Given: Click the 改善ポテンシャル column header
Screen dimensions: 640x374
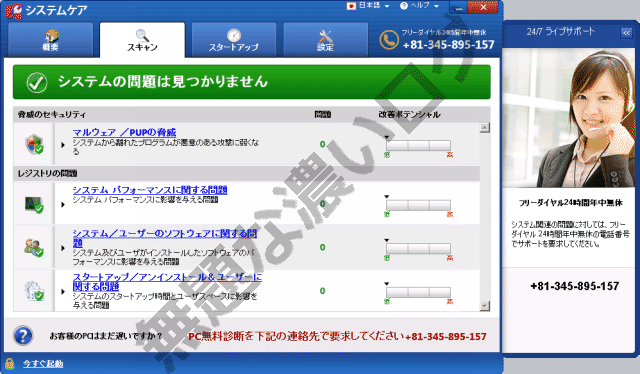Looking at the screenshot, I should pos(409,115).
